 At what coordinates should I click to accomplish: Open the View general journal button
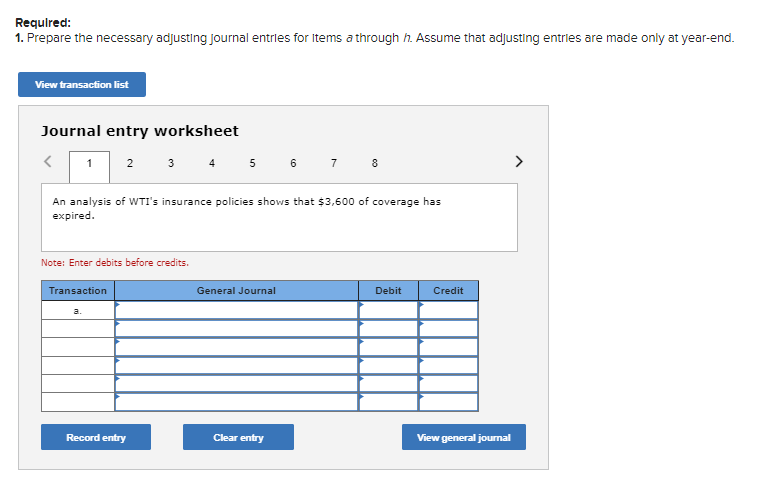tap(464, 437)
